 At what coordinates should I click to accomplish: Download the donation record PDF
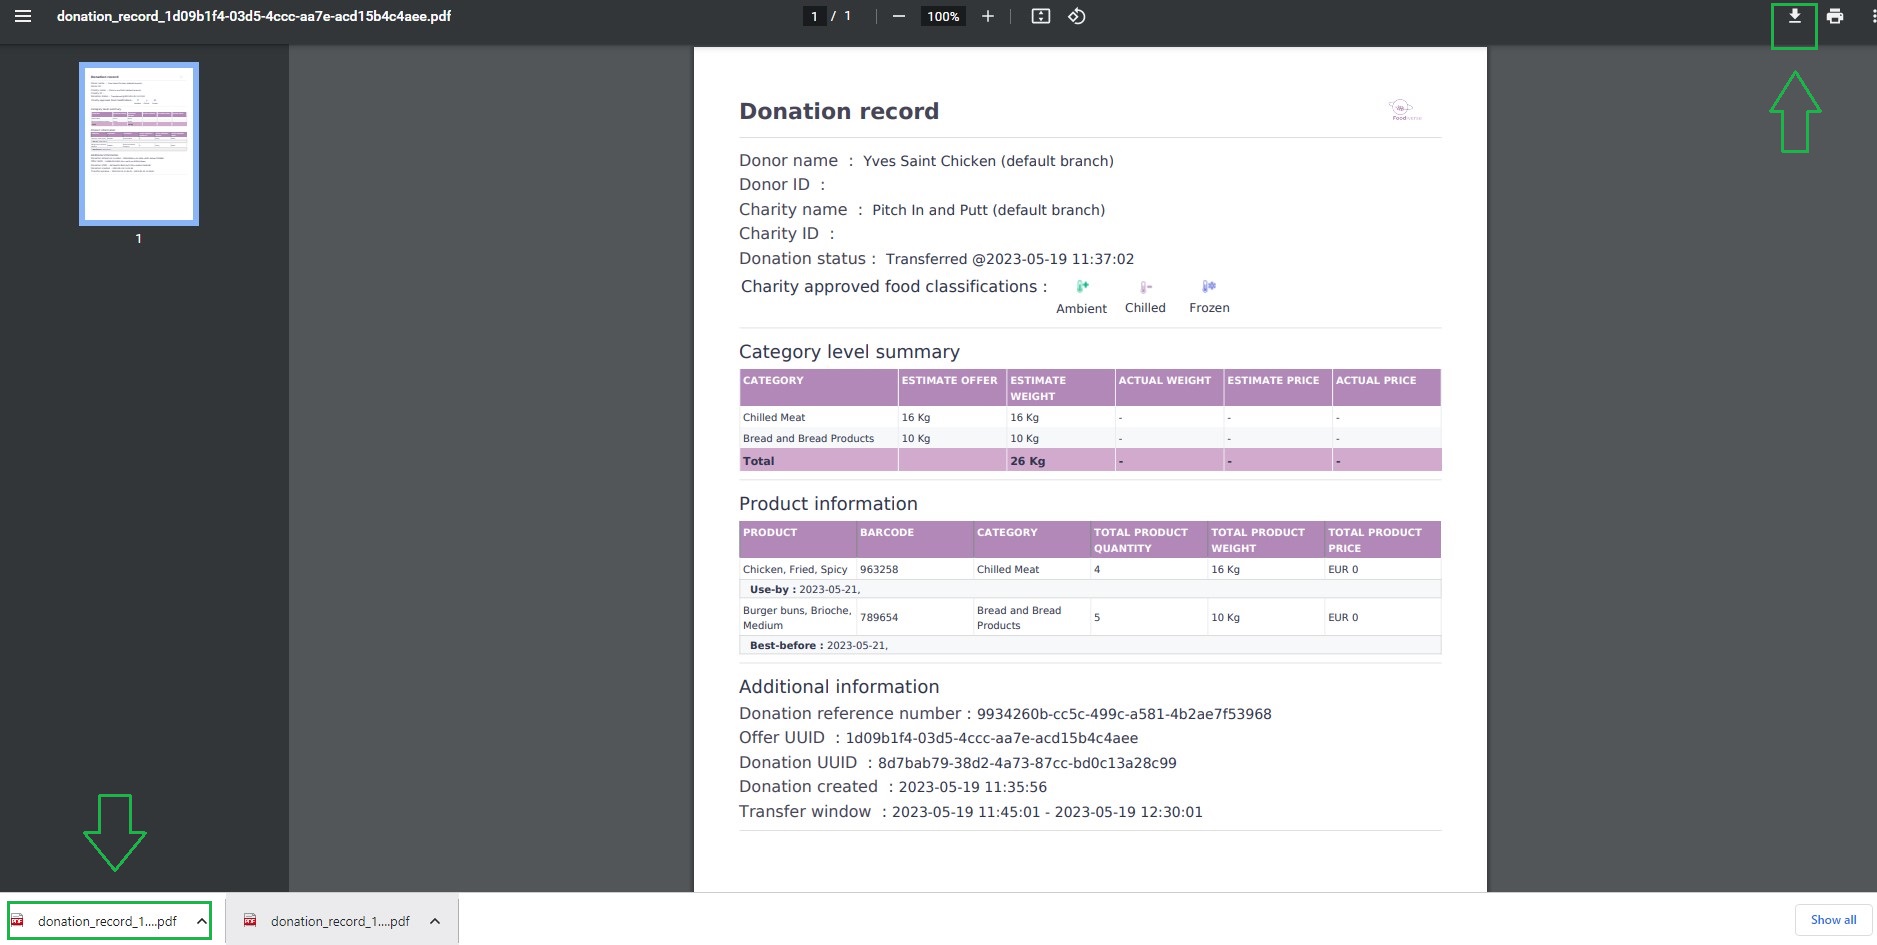pos(1794,16)
